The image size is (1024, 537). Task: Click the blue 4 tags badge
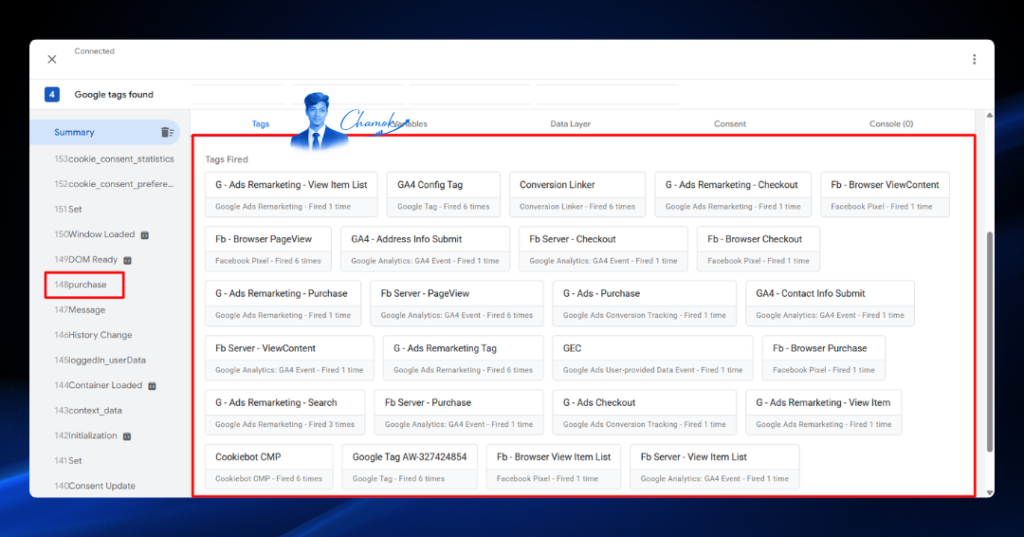click(x=52, y=94)
